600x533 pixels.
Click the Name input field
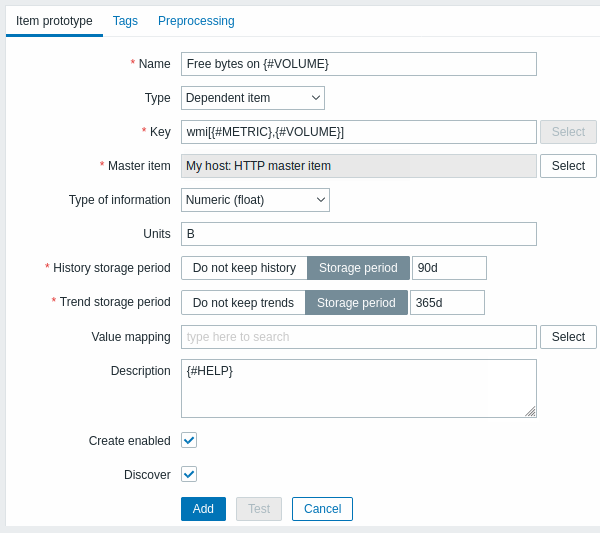coord(358,64)
